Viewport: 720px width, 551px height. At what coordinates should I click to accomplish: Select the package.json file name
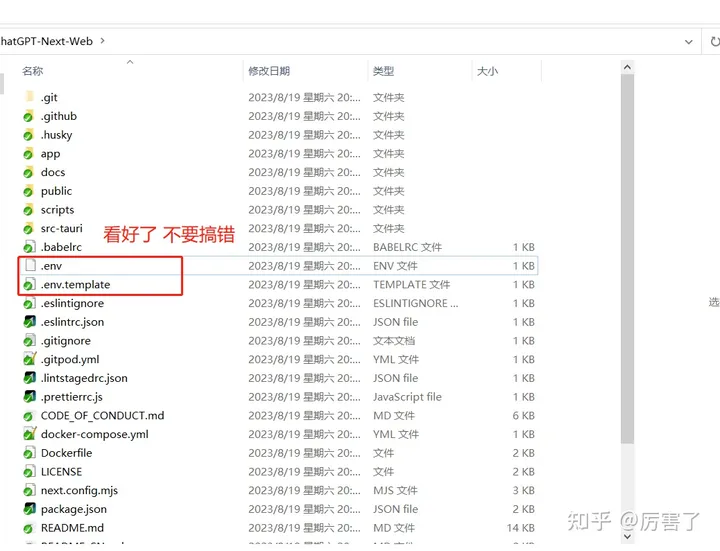(73, 509)
